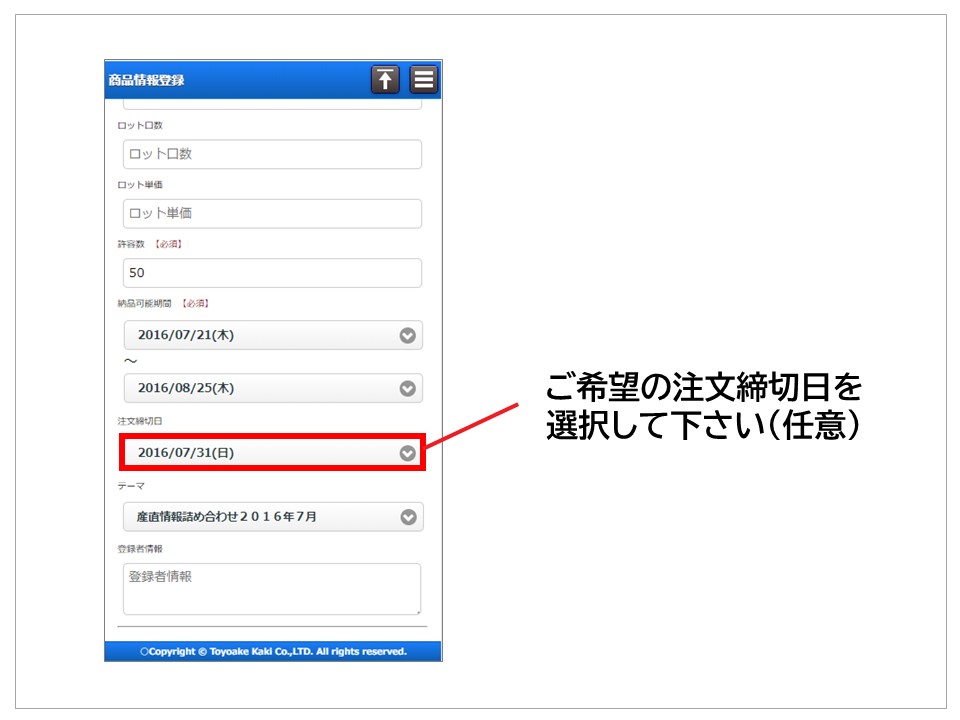The height and width of the screenshot is (720, 960).
Task: Click the 商品情報登録 header title
Action: point(147,80)
